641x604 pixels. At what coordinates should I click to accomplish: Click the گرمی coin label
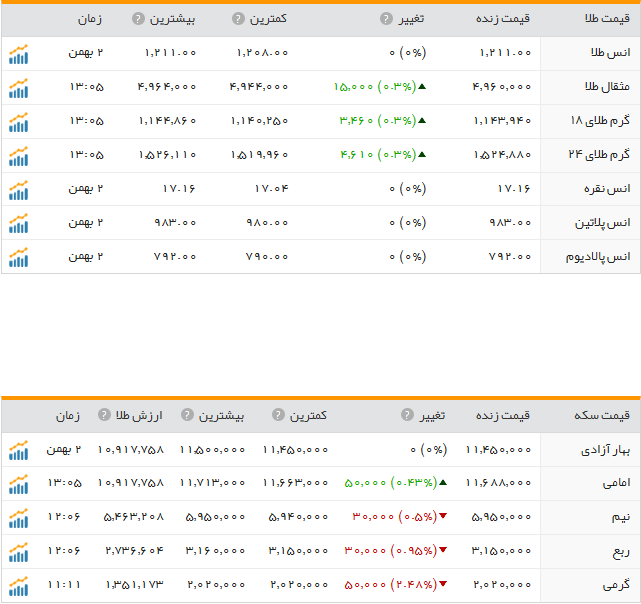tap(616, 586)
